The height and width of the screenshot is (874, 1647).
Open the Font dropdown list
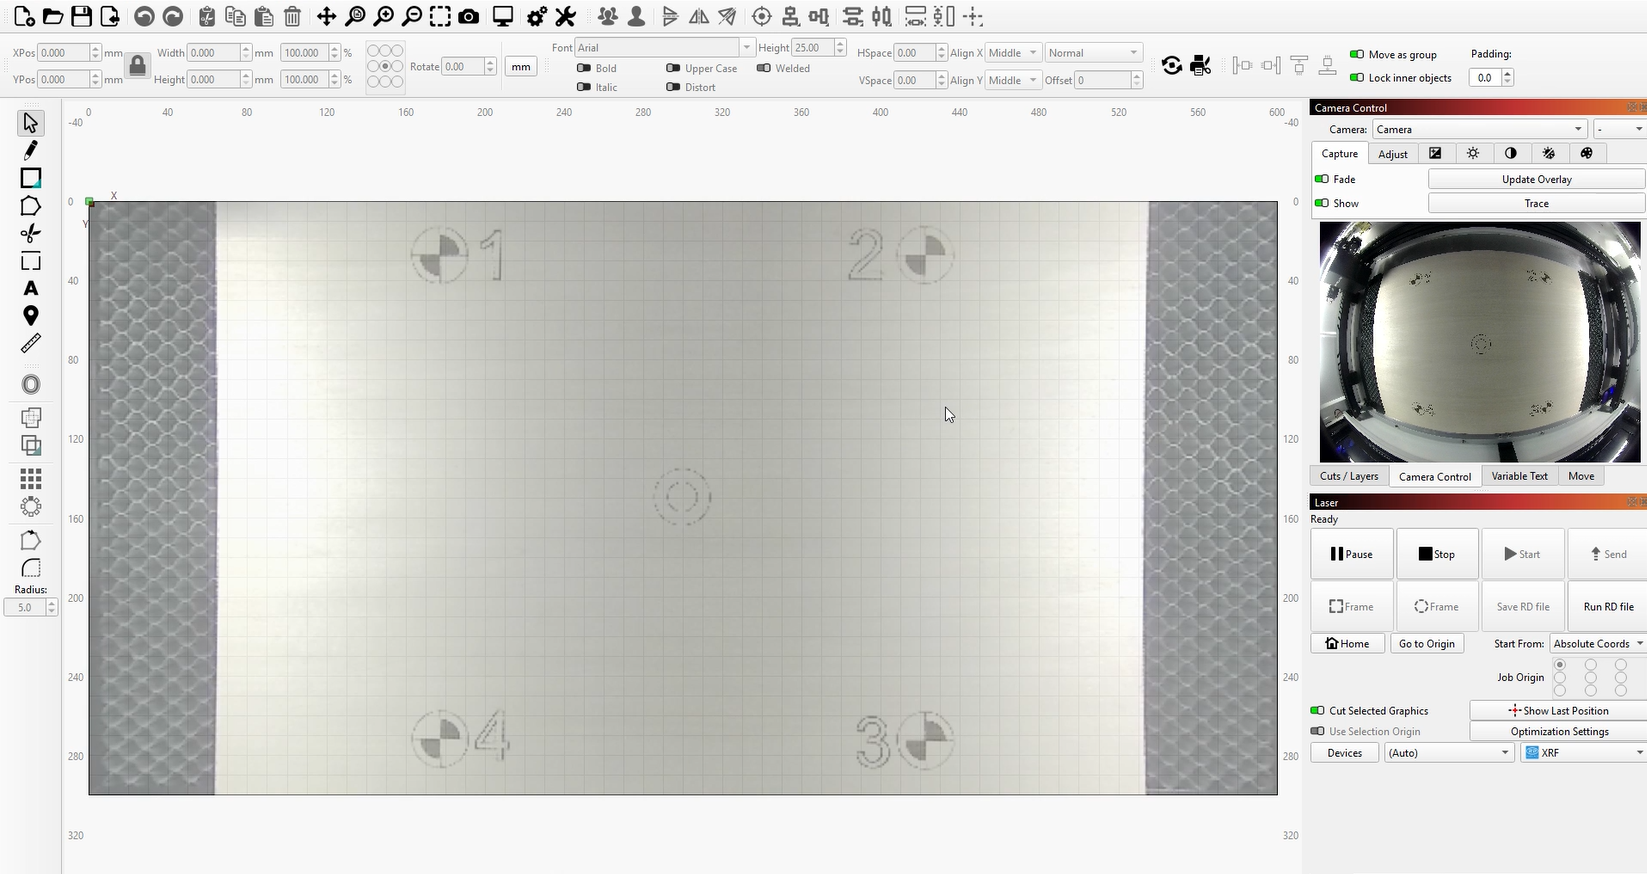click(x=746, y=48)
